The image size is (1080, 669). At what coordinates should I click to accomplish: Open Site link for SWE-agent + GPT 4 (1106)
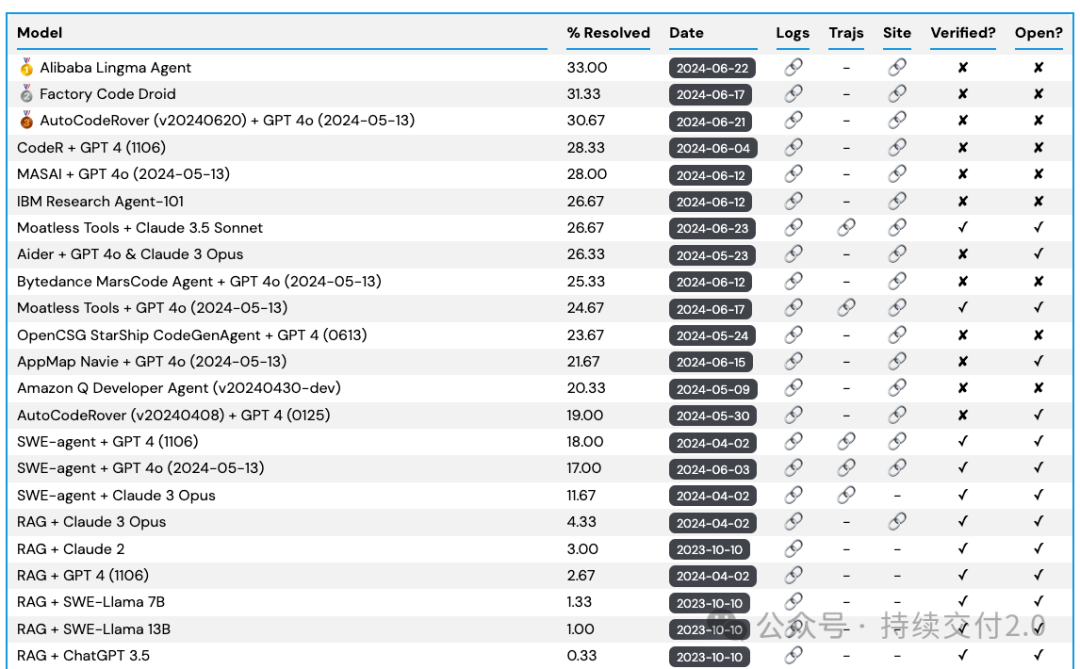897,441
